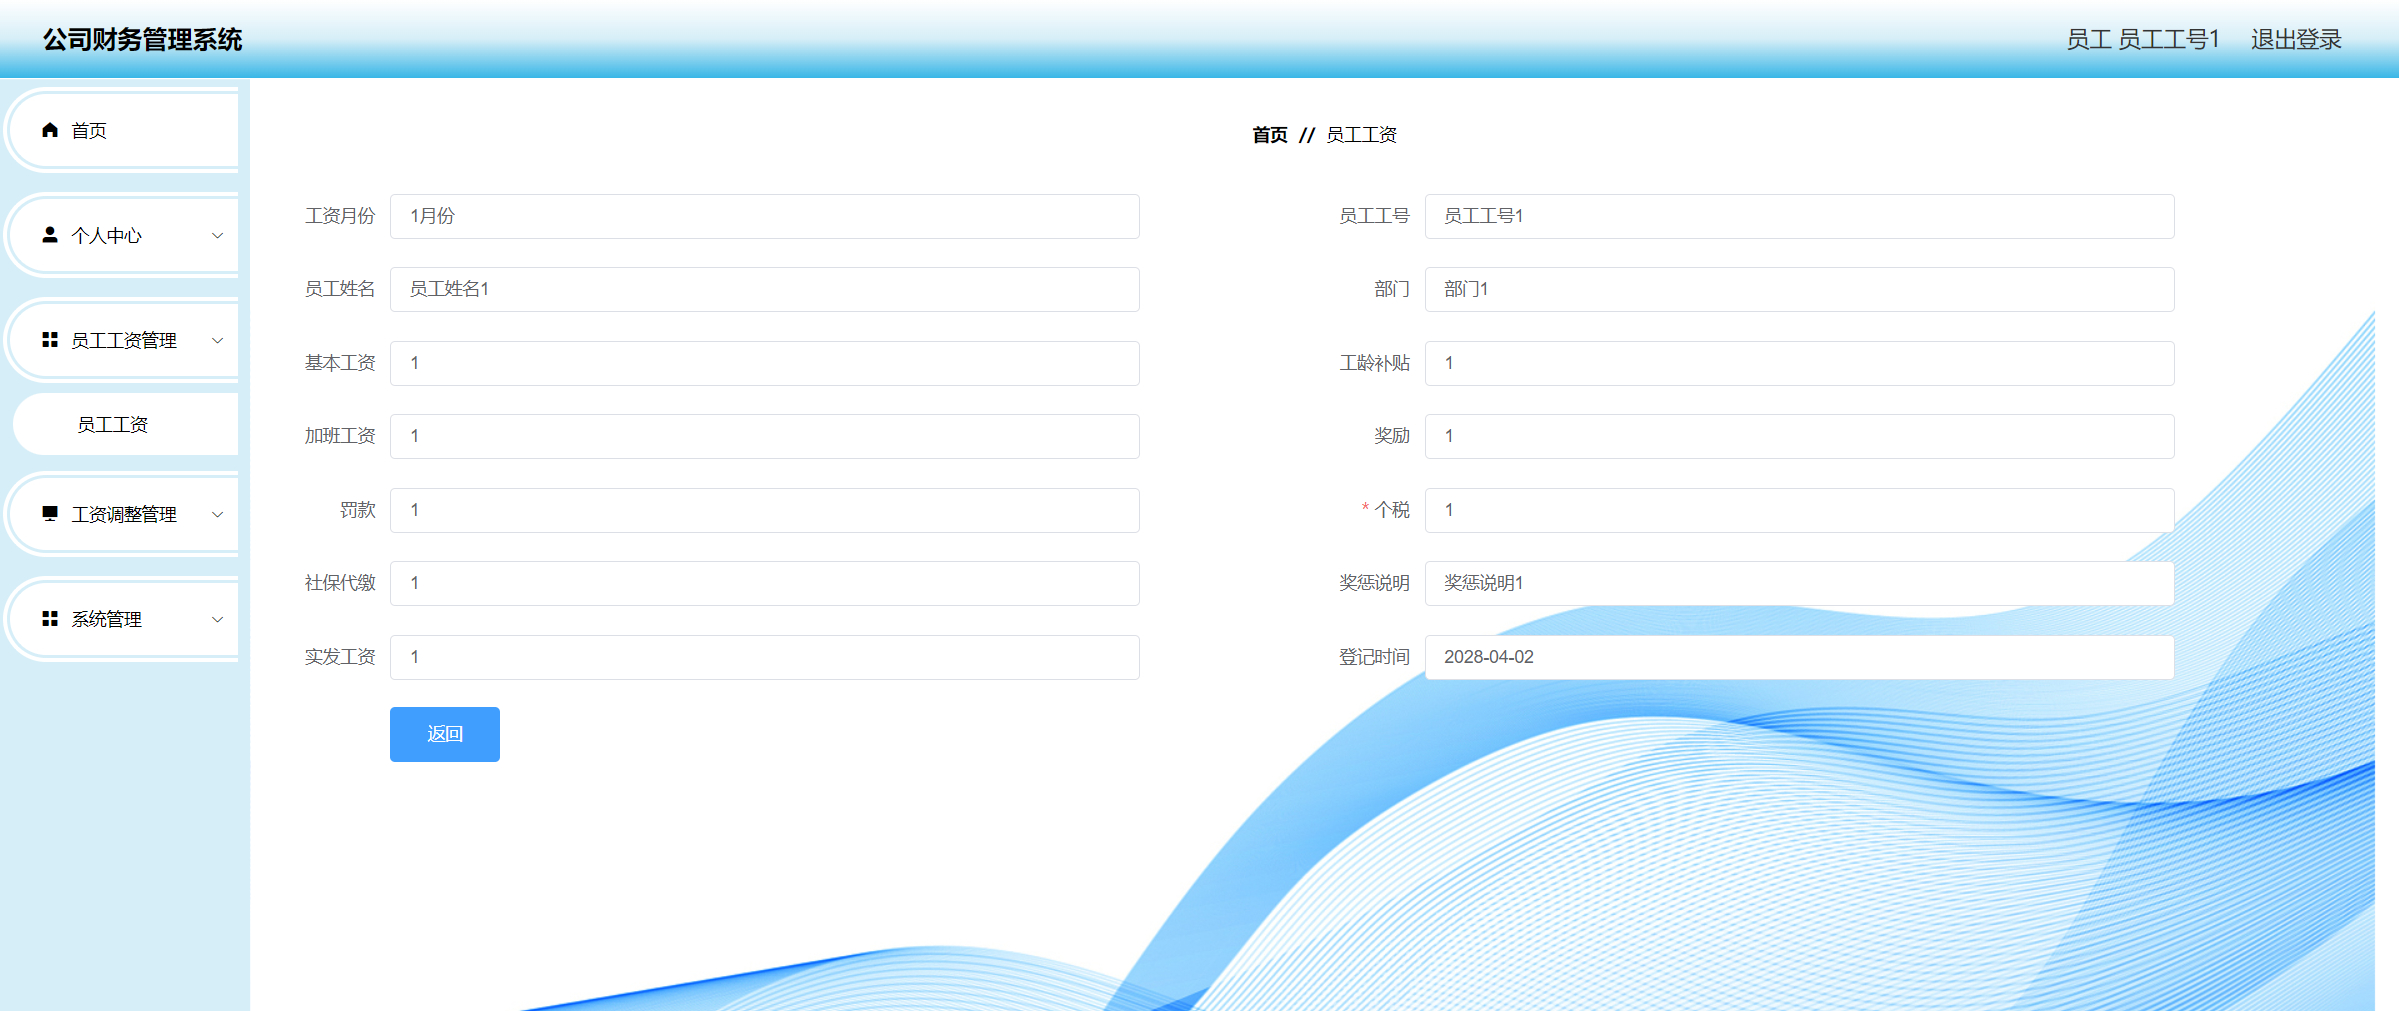Click the person icon for 个人中心
The height and width of the screenshot is (1011, 2399).
[50, 235]
